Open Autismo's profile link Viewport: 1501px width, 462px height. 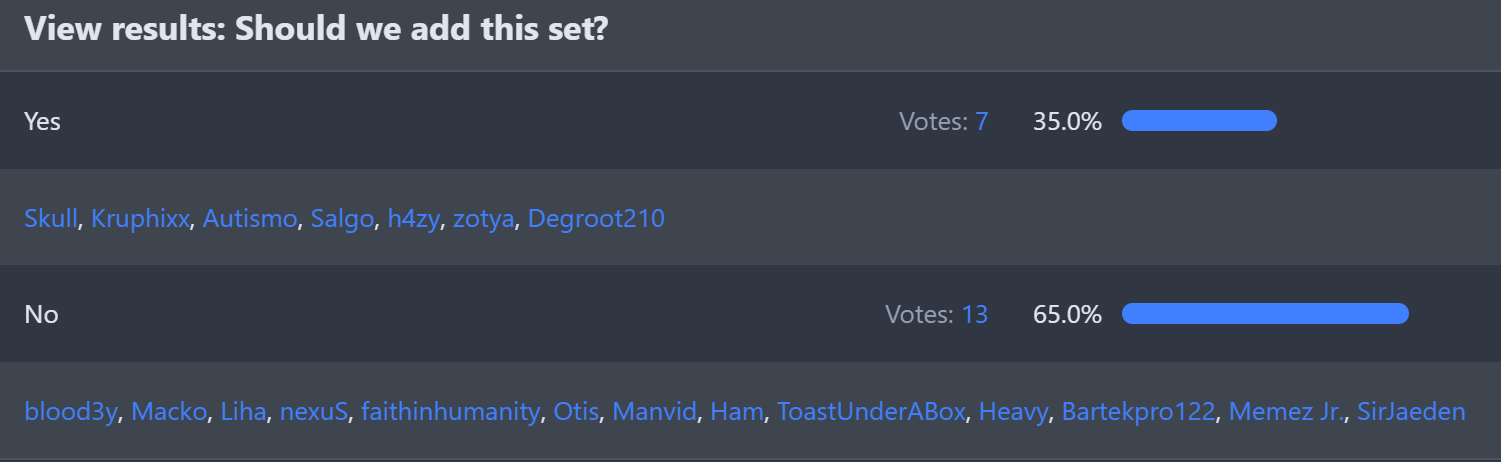(250, 218)
